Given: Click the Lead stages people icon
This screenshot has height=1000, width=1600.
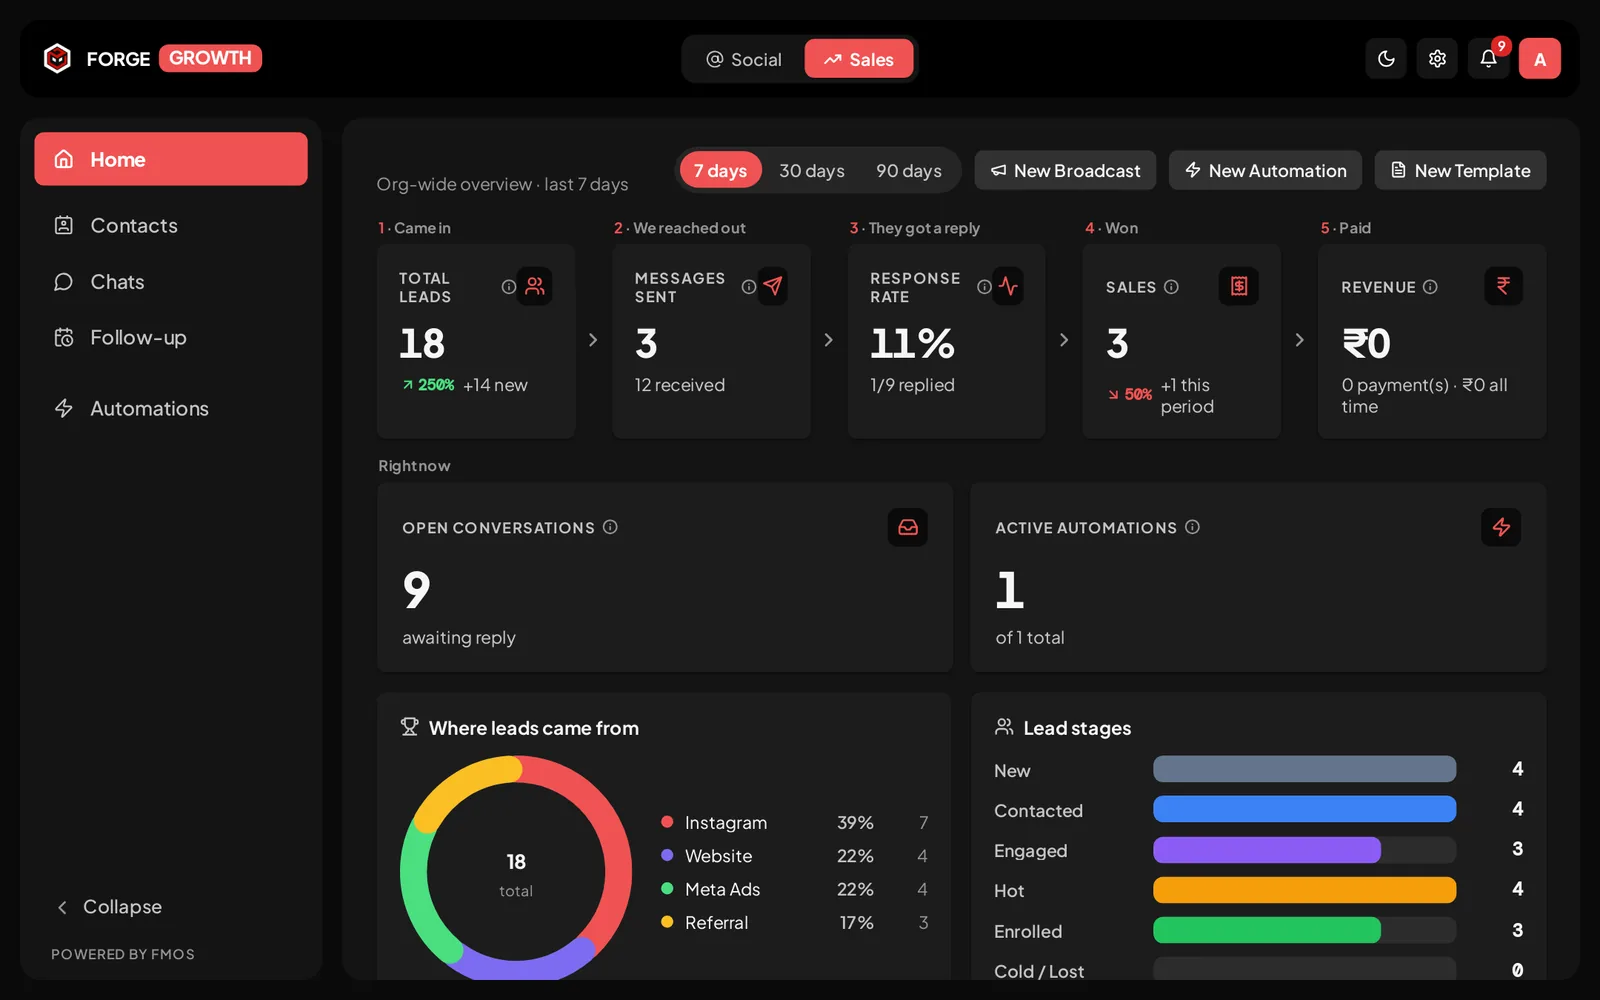Looking at the screenshot, I should pyautogui.click(x=1004, y=727).
